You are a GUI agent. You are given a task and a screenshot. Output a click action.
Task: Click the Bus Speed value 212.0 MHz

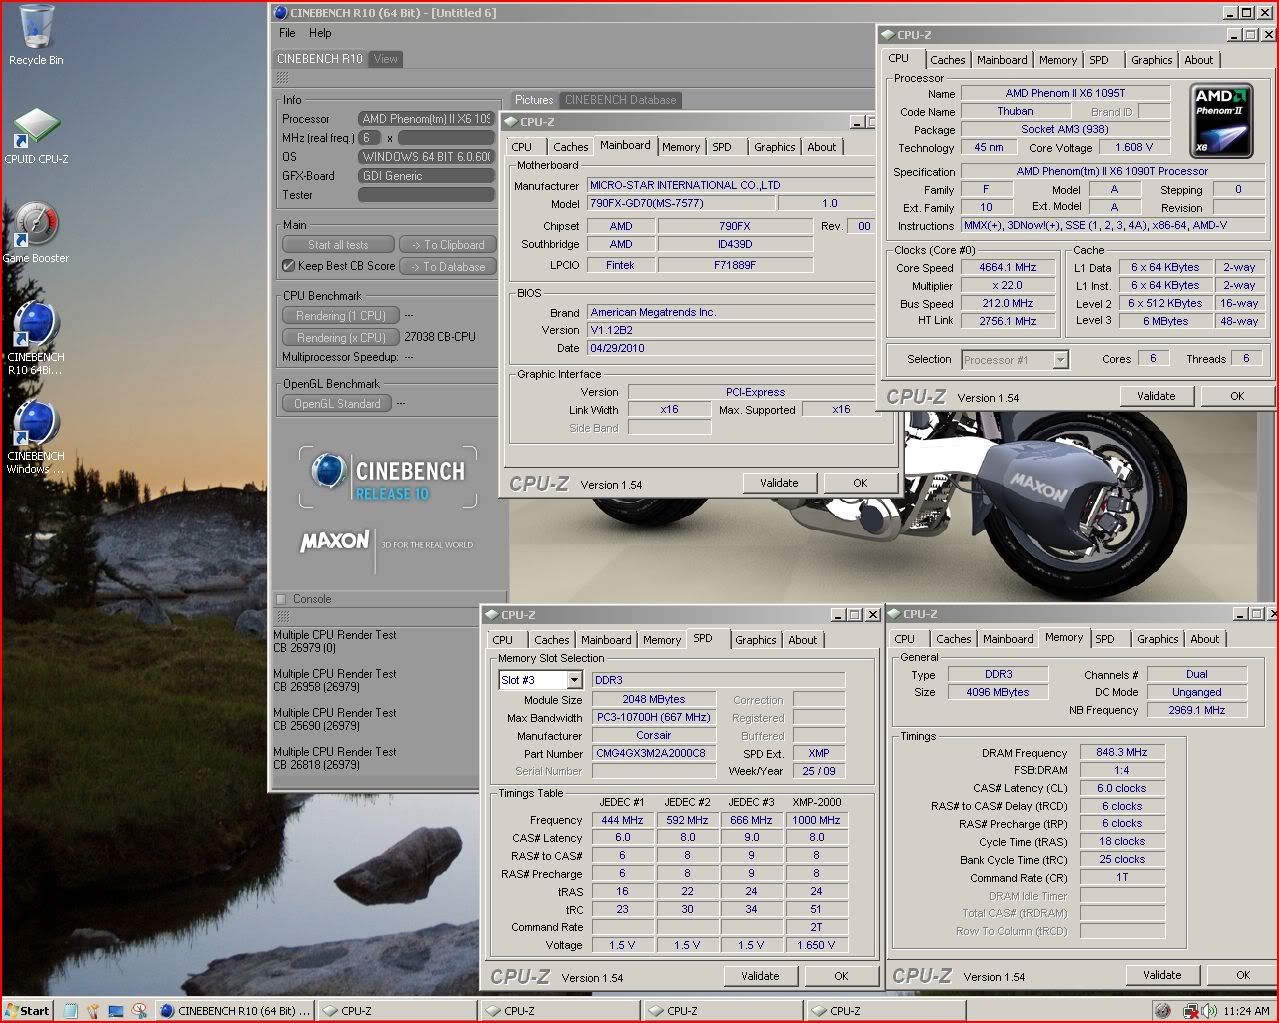point(1008,303)
